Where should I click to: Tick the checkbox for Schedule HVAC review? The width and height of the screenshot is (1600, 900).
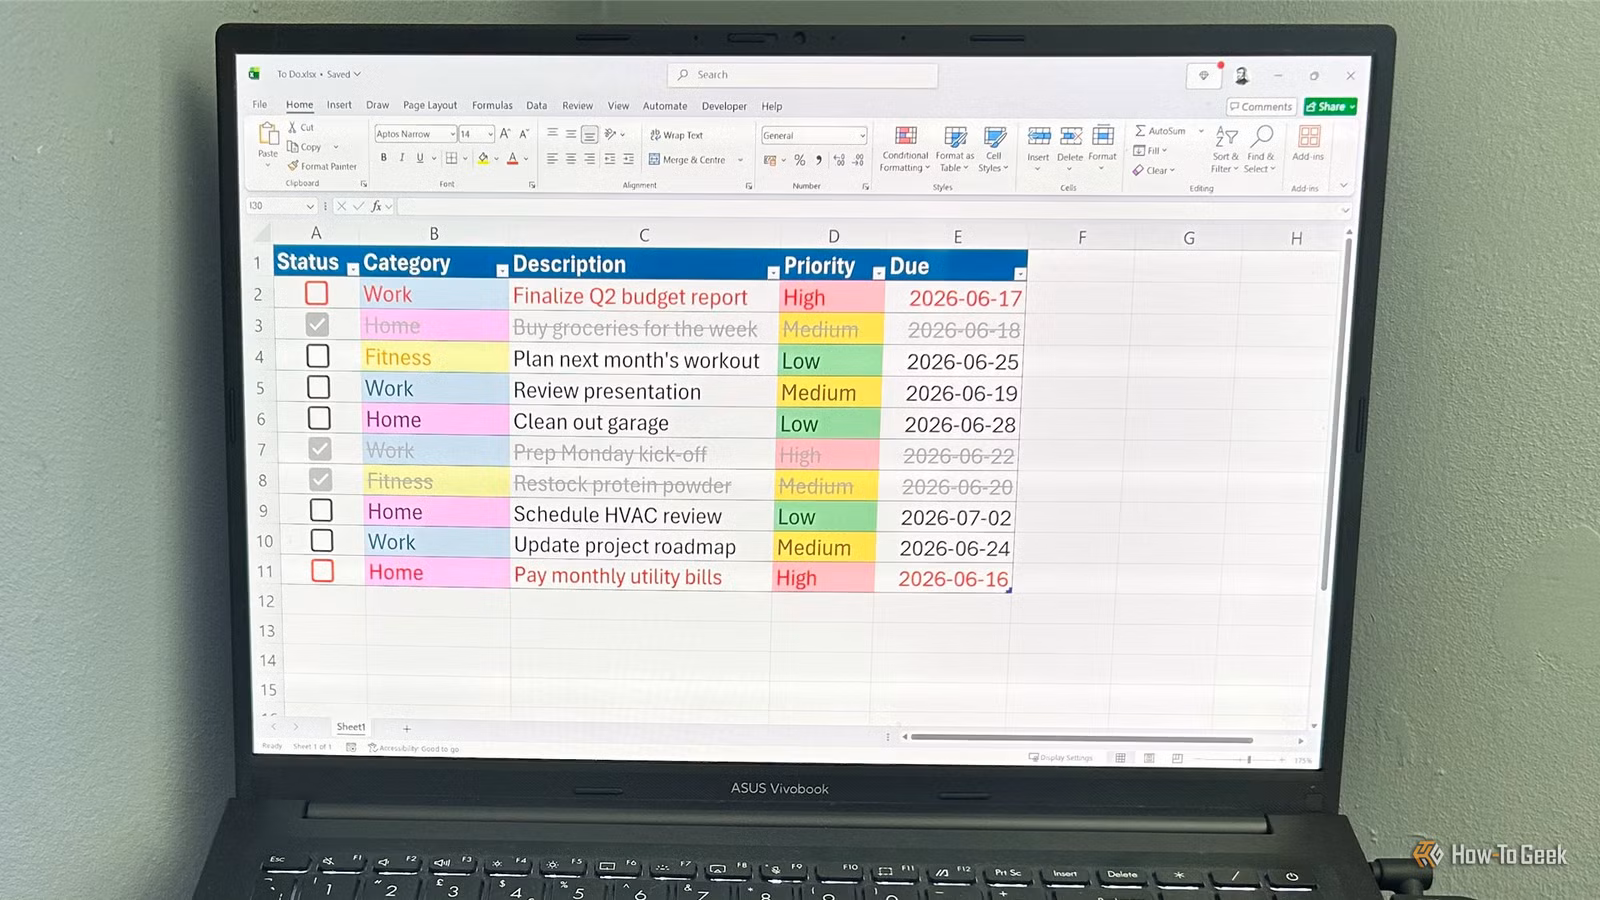[321, 509]
